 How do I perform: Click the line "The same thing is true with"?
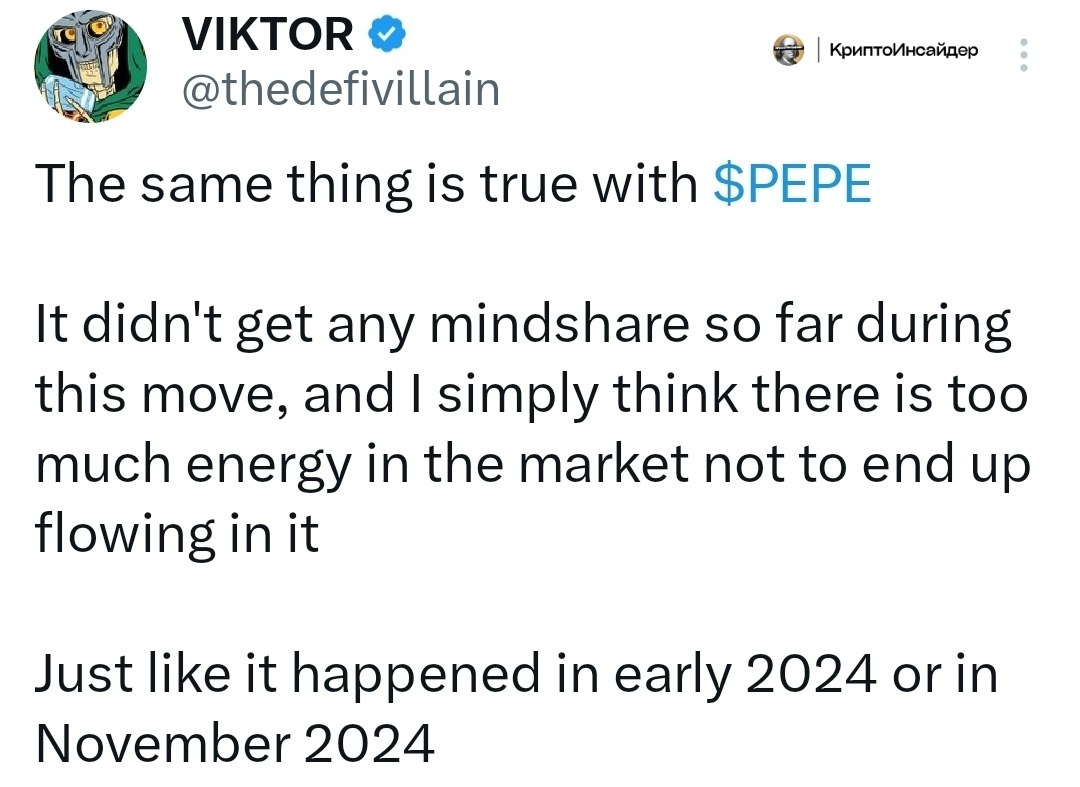click(x=366, y=184)
